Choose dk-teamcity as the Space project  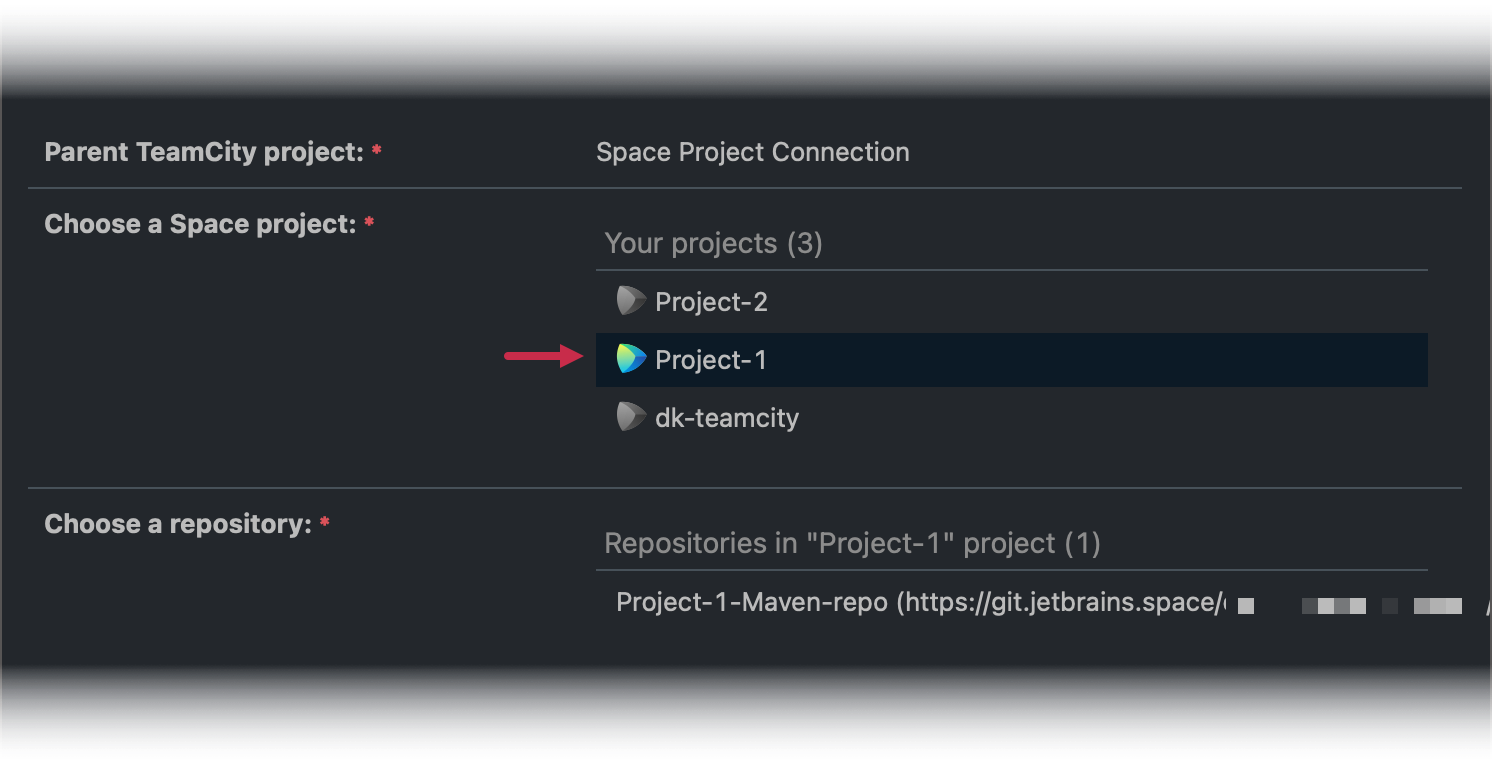pos(725,417)
